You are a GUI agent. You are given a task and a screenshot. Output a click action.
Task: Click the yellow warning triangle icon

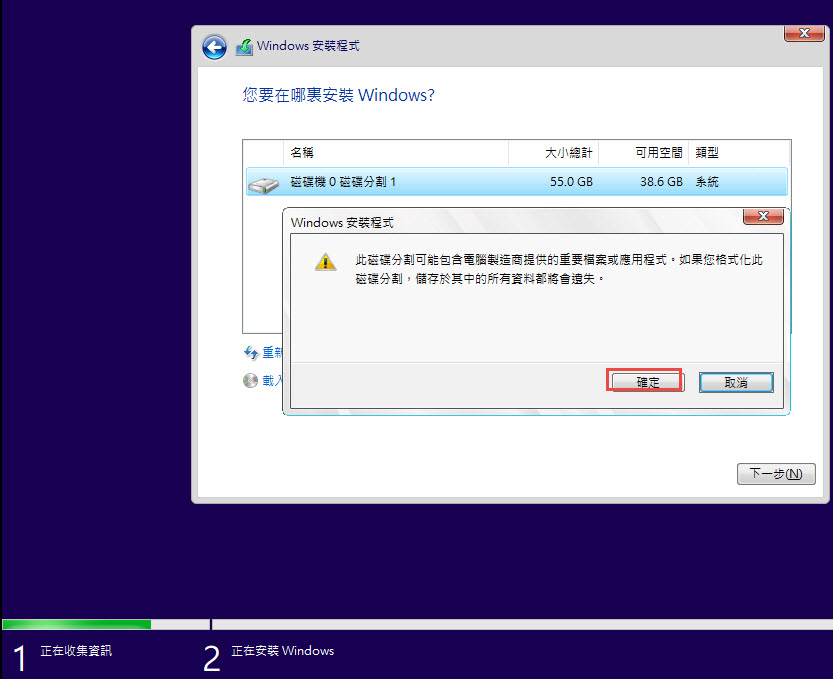(x=325, y=262)
